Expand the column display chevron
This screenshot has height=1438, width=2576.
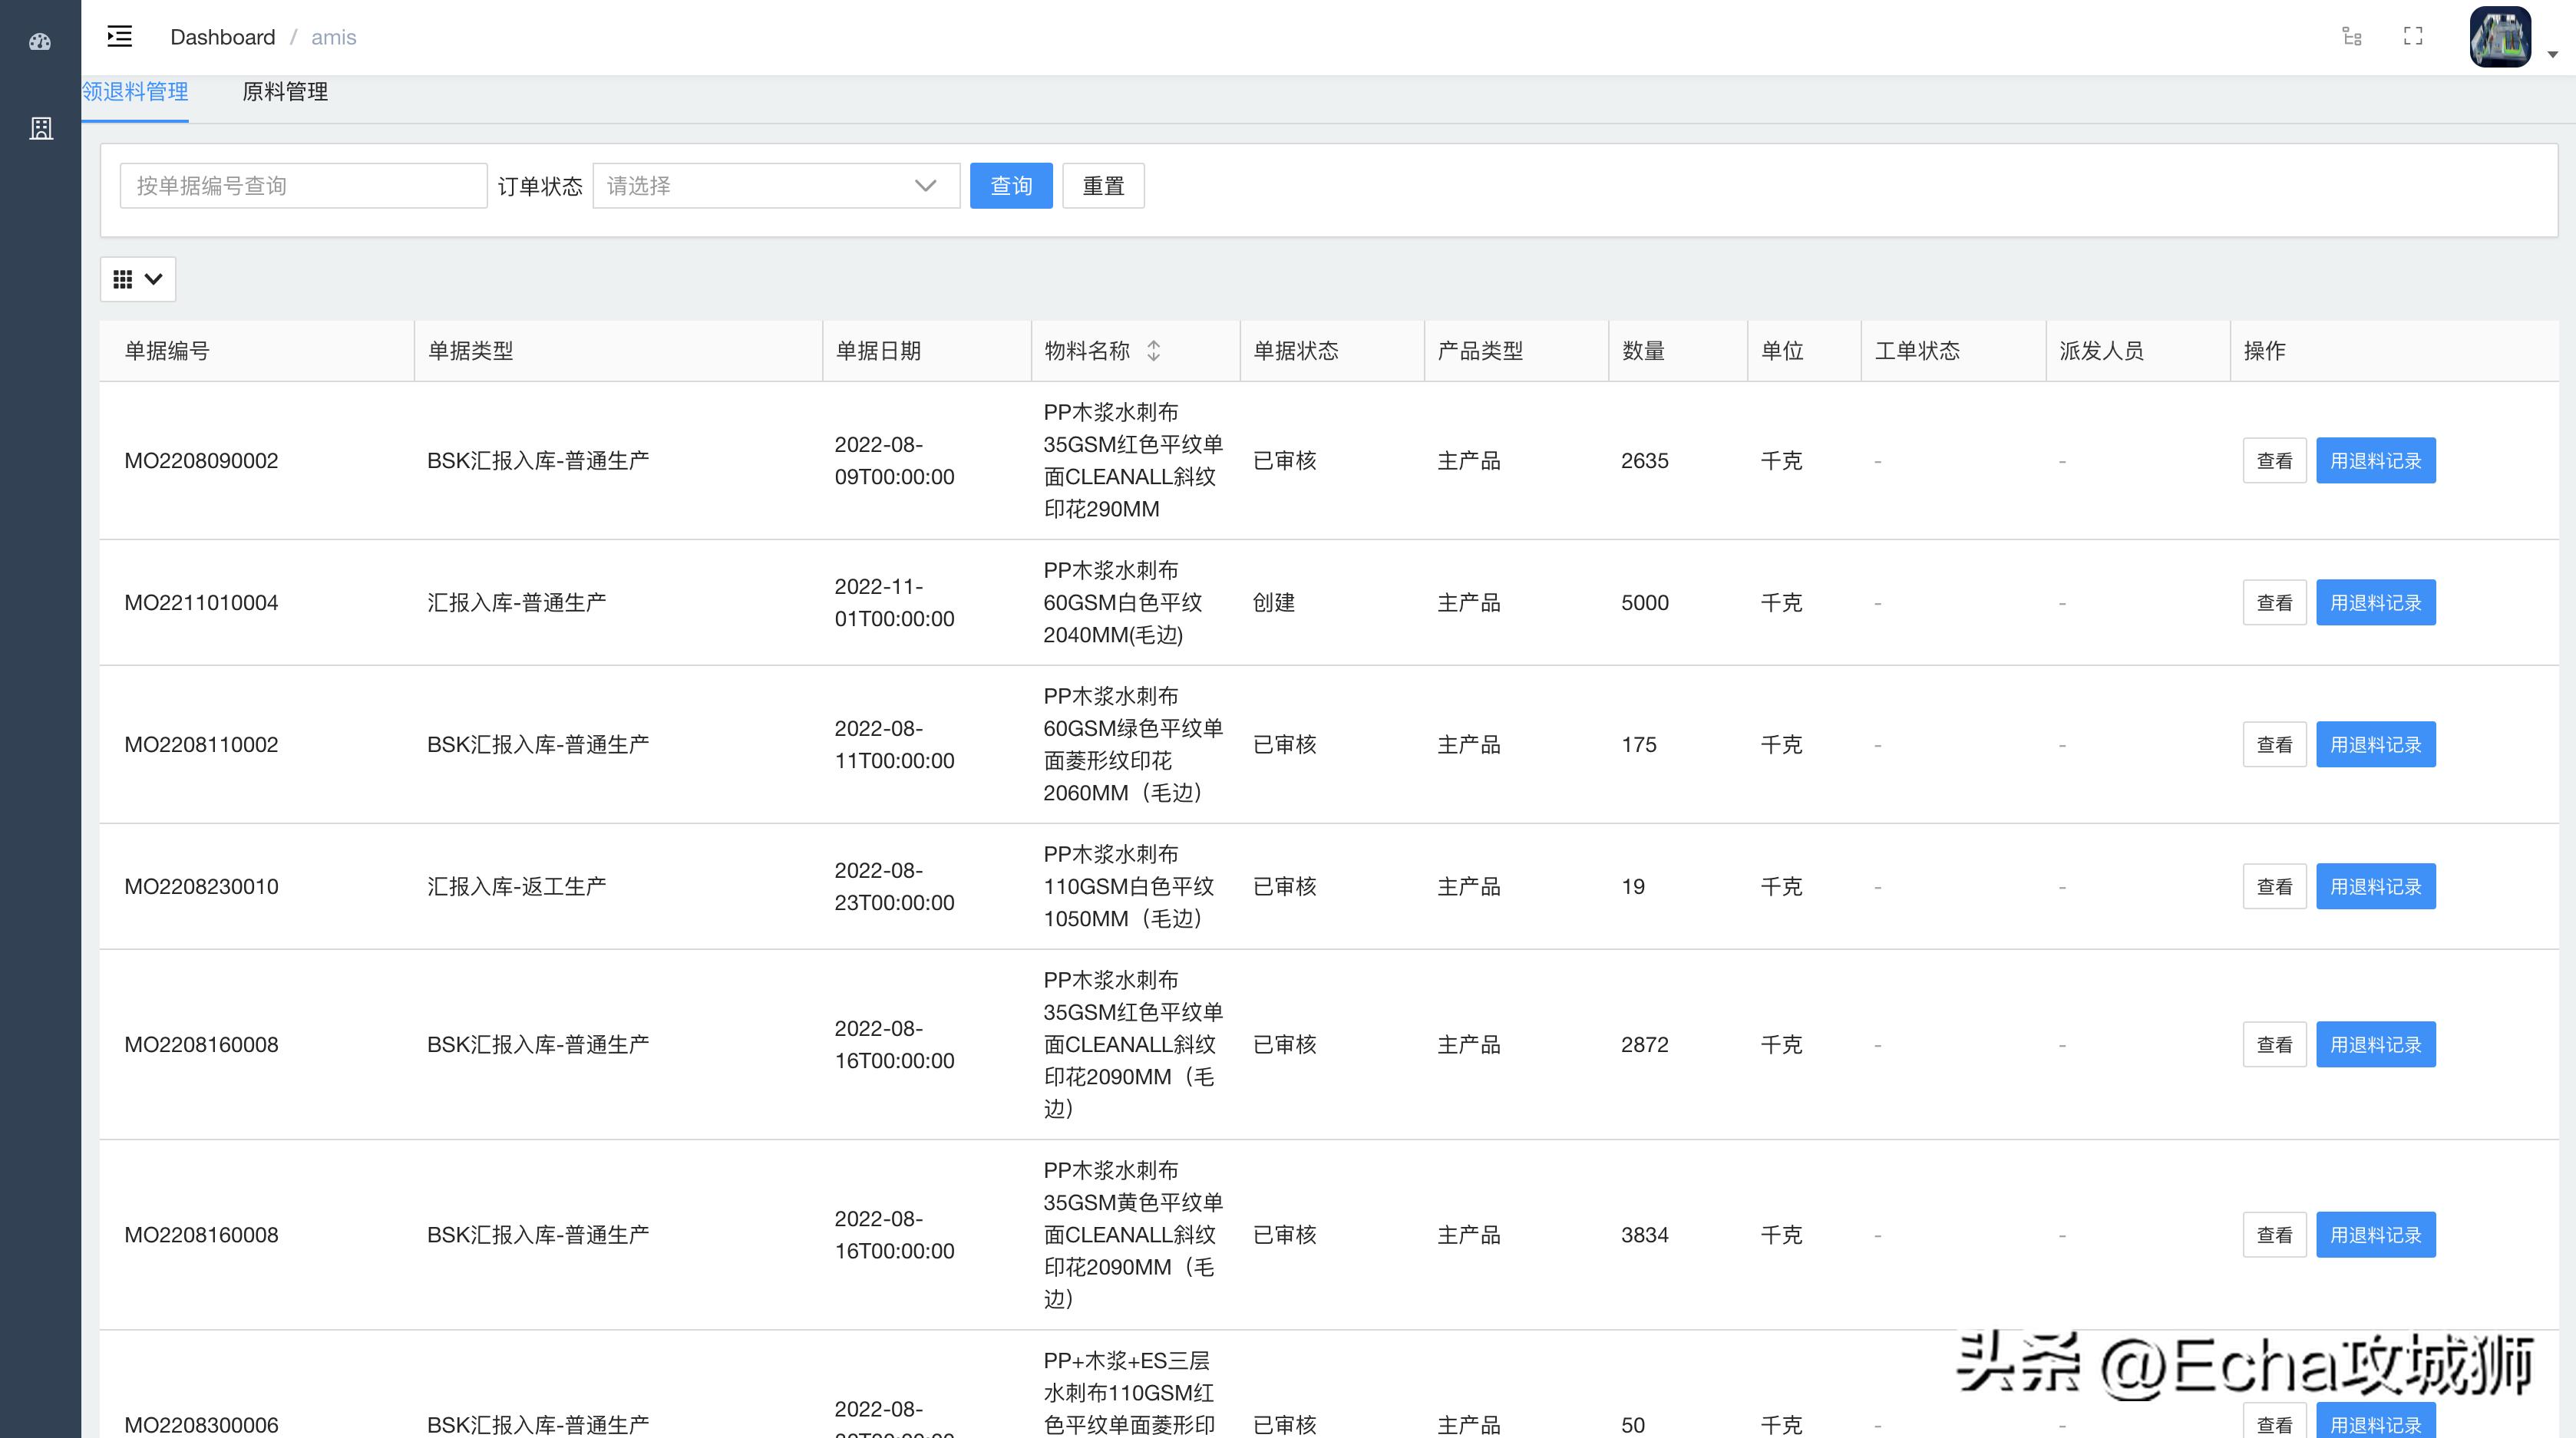tap(153, 279)
